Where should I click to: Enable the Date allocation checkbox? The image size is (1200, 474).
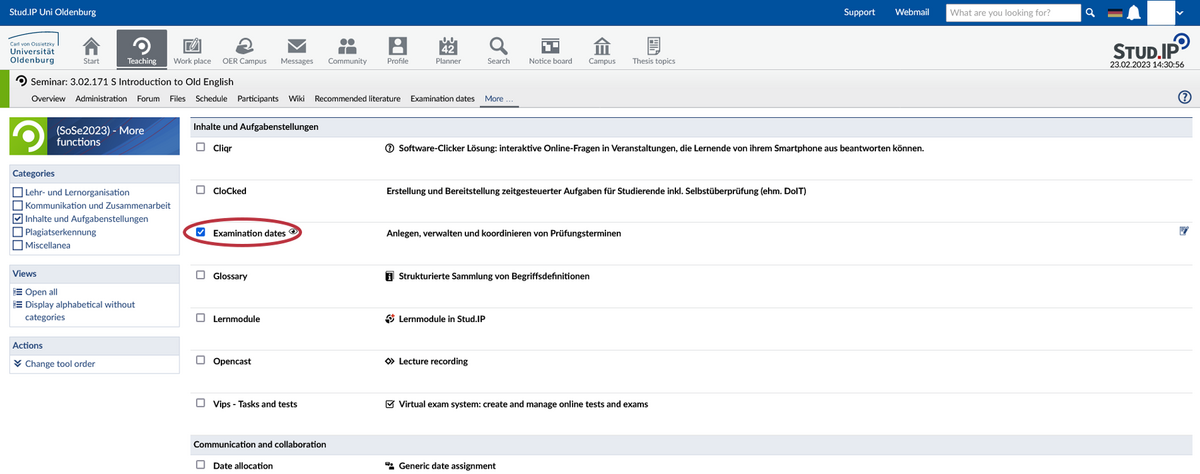(201, 465)
